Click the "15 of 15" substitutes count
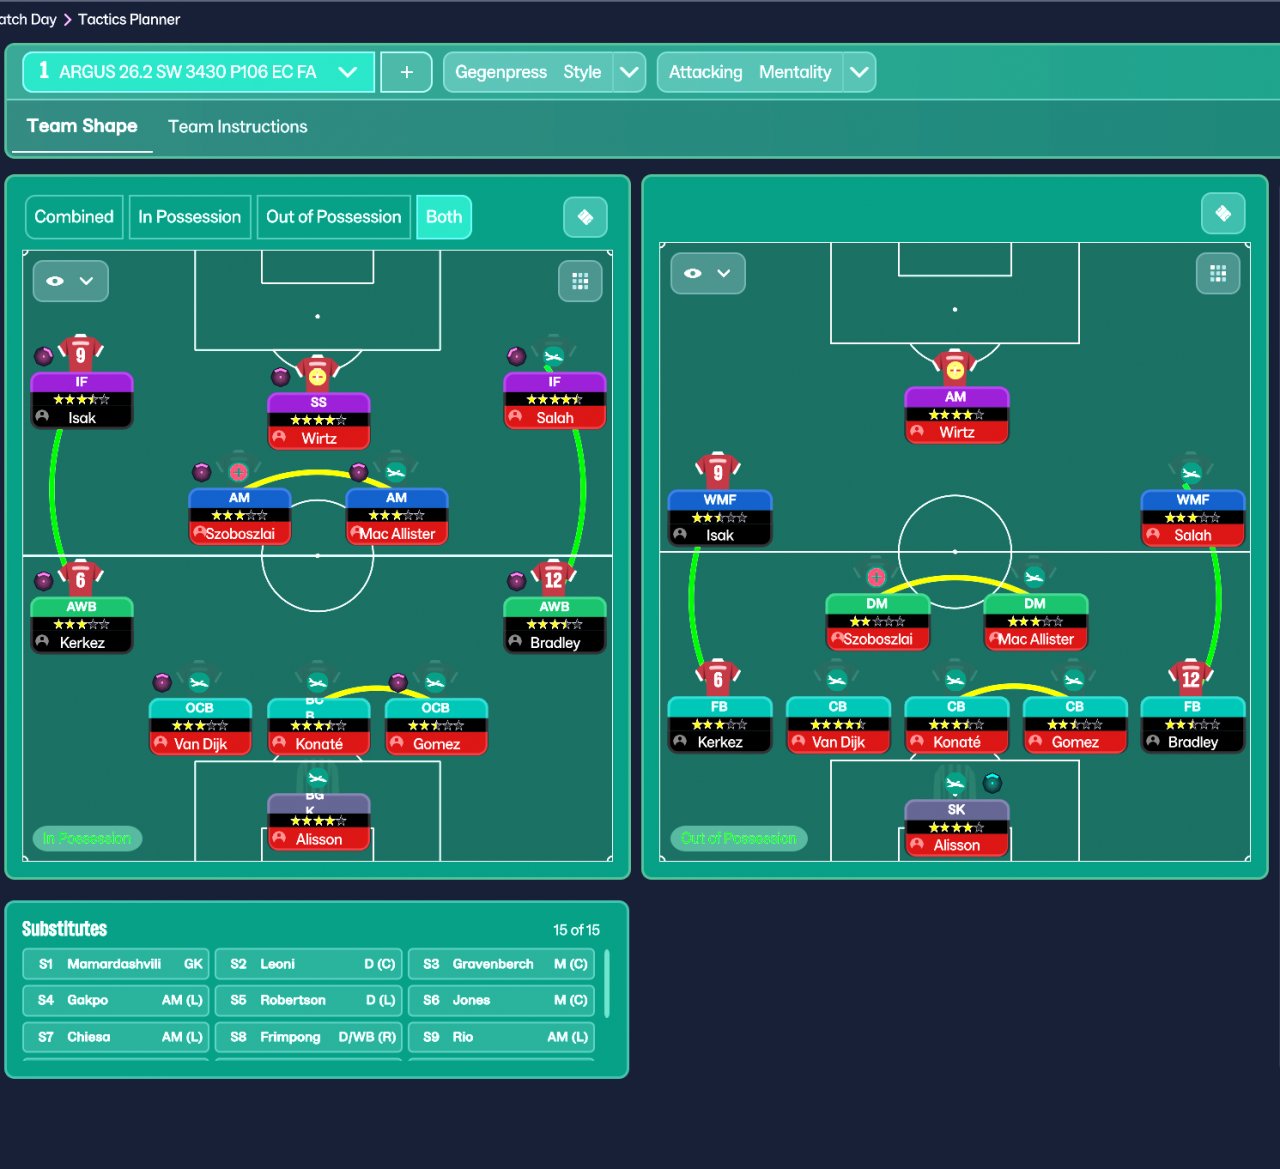The image size is (1280, 1169). click(x=577, y=930)
